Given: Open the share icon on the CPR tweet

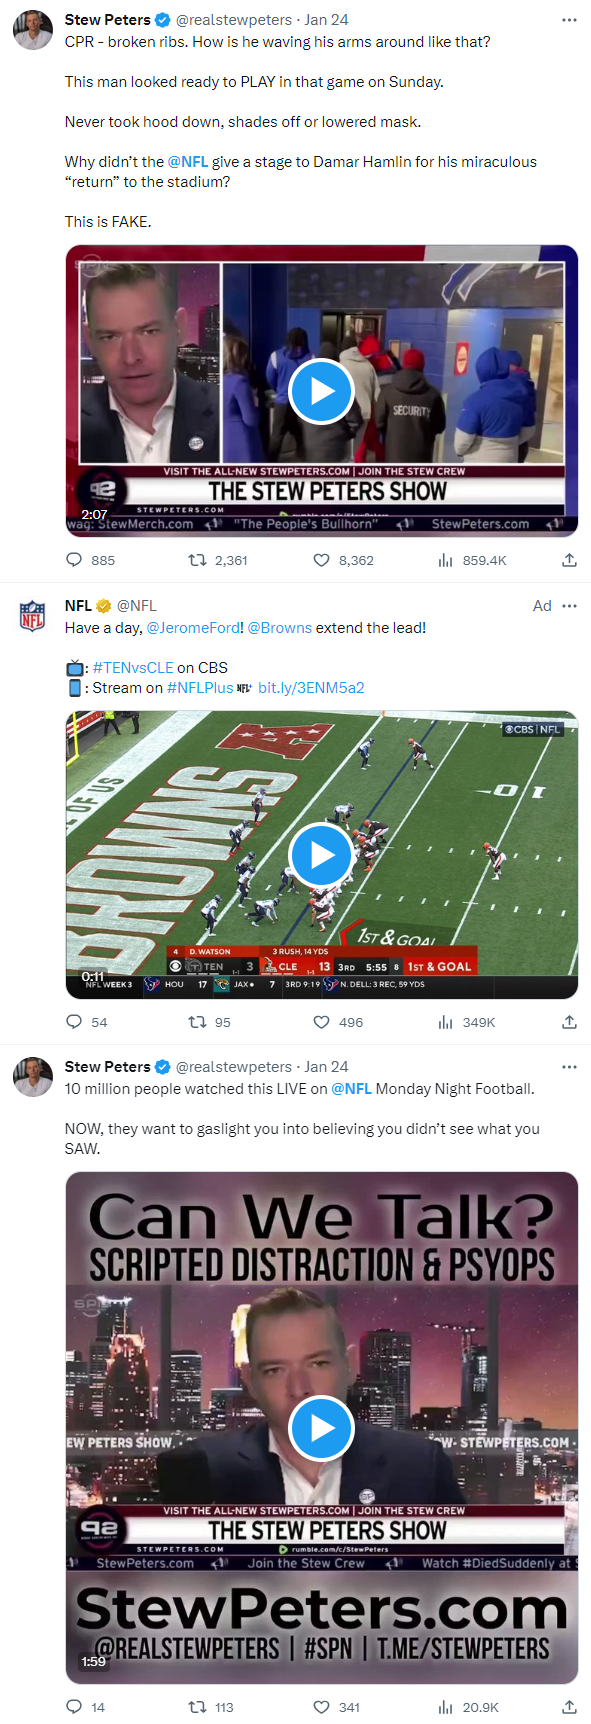Looking at the screenshot, I should coord(569,560).
